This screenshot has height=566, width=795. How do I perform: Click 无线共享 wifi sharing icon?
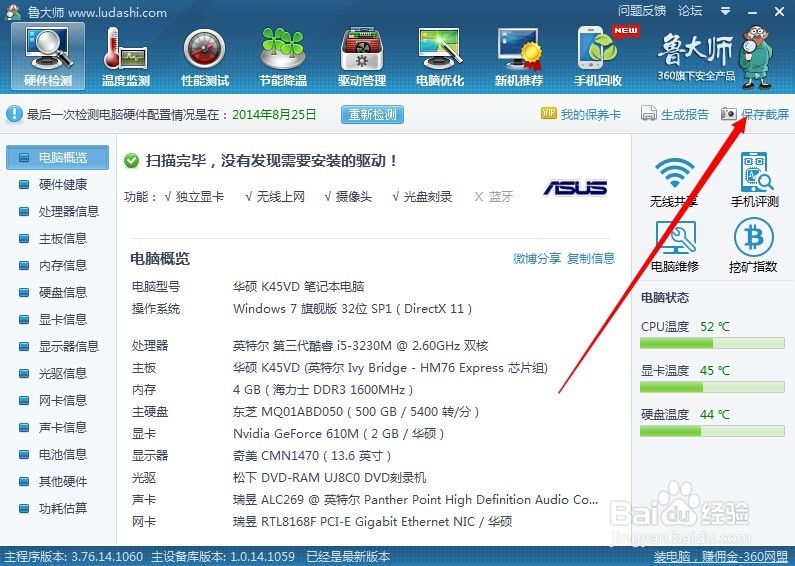coord(674,182)
